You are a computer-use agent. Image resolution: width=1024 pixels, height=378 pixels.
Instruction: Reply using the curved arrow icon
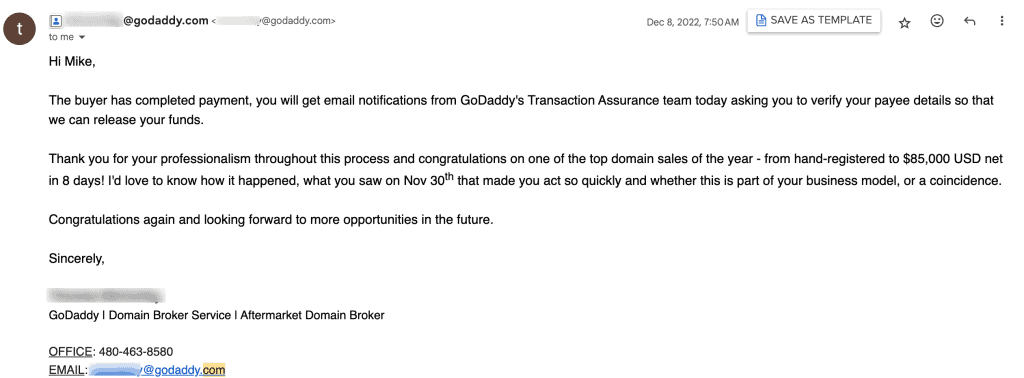point(970,22)
